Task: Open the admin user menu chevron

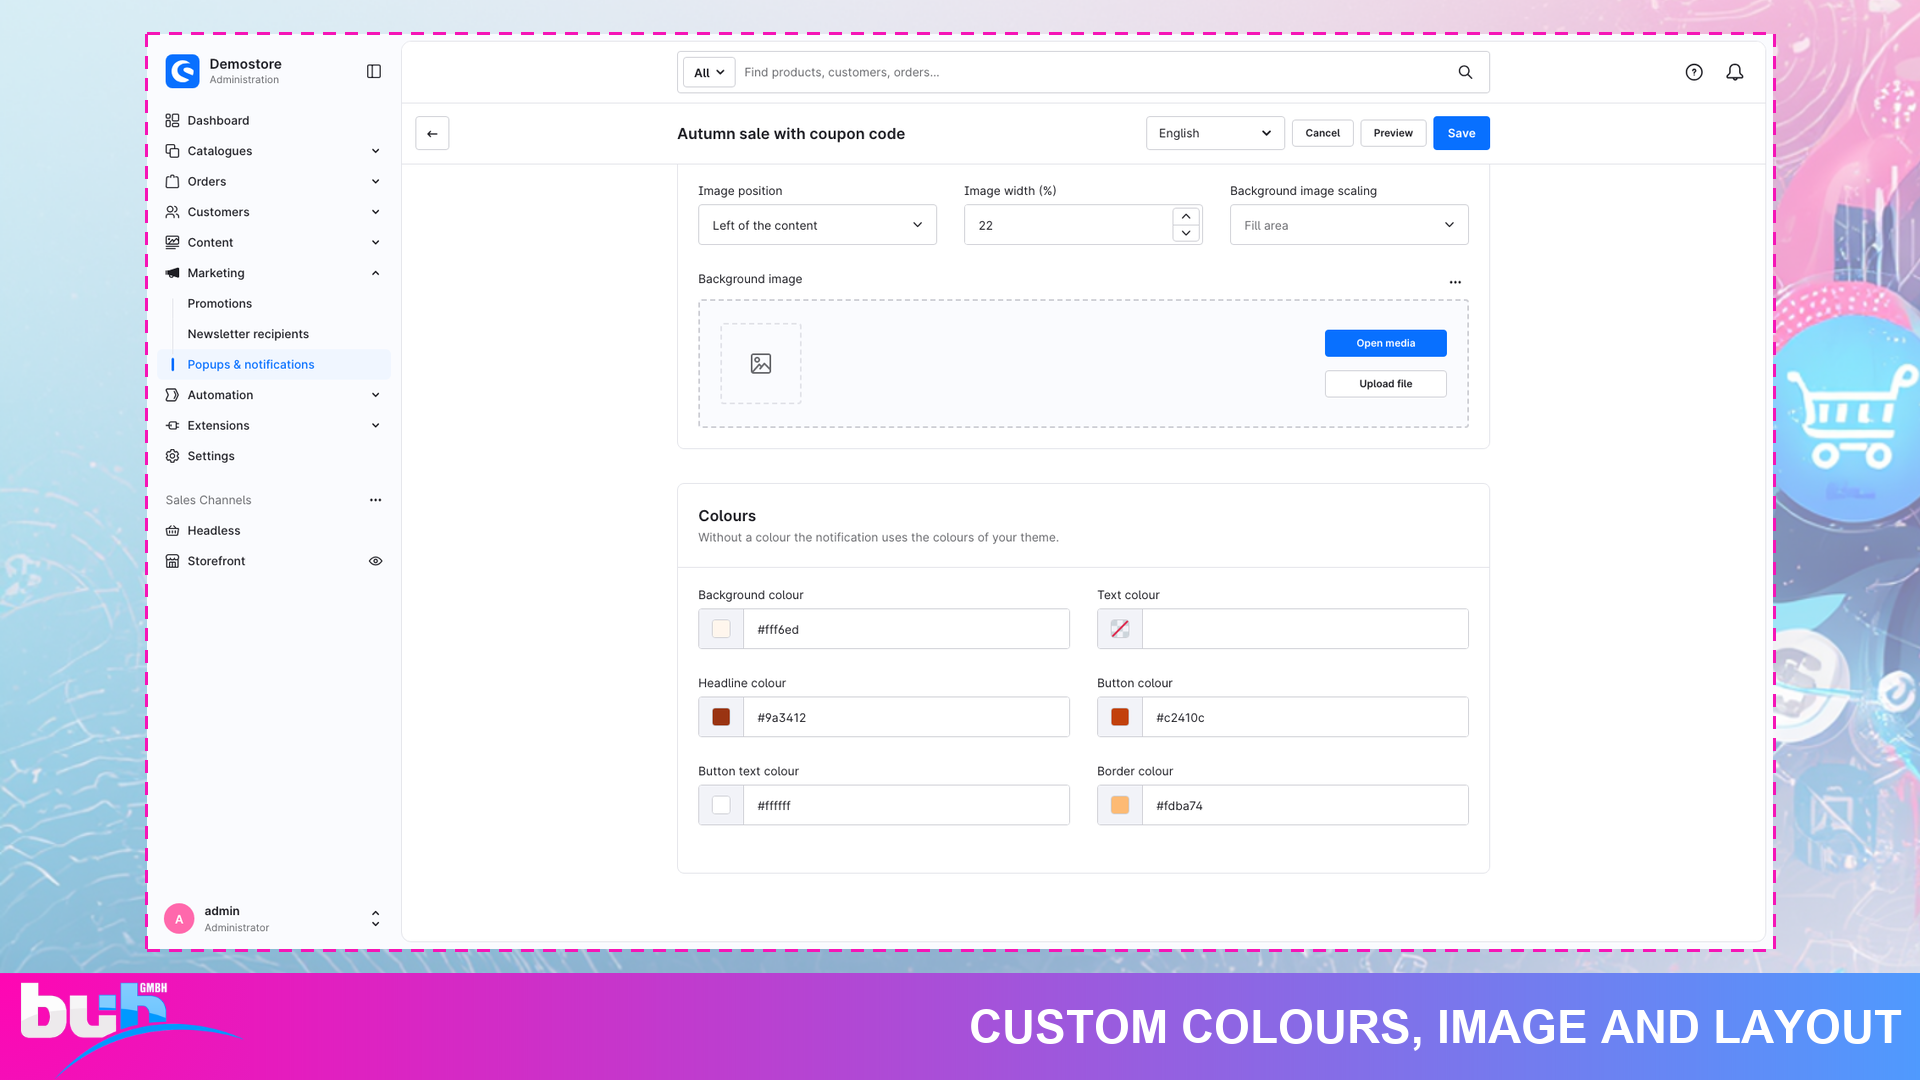Action: (x=376, y=918)
